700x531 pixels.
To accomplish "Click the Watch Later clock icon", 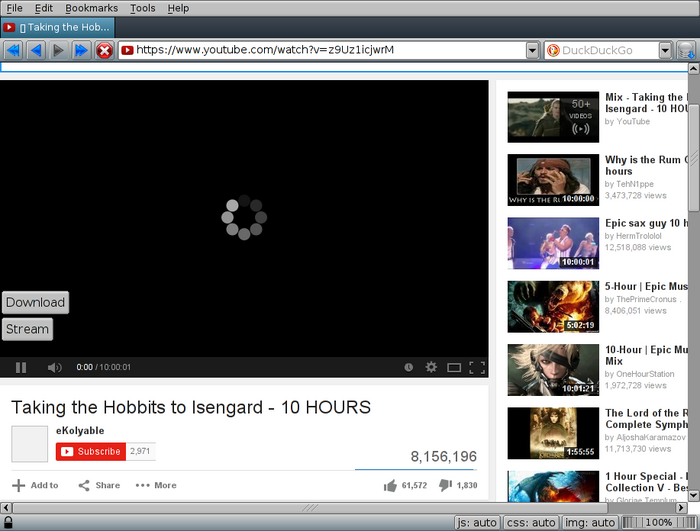I will (409, 367).
